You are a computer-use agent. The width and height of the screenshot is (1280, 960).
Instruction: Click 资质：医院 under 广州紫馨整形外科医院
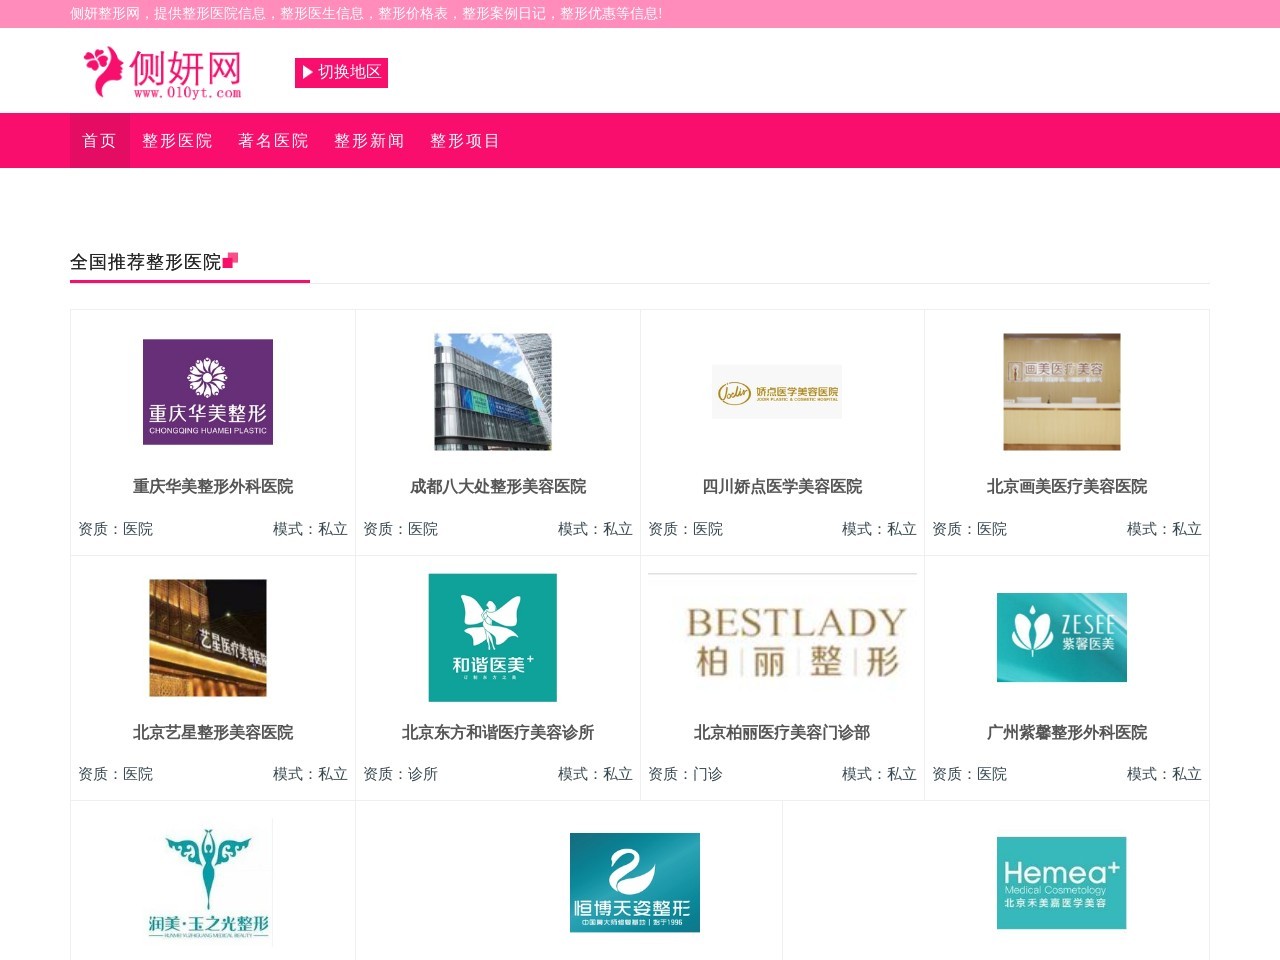coord(969,774)
